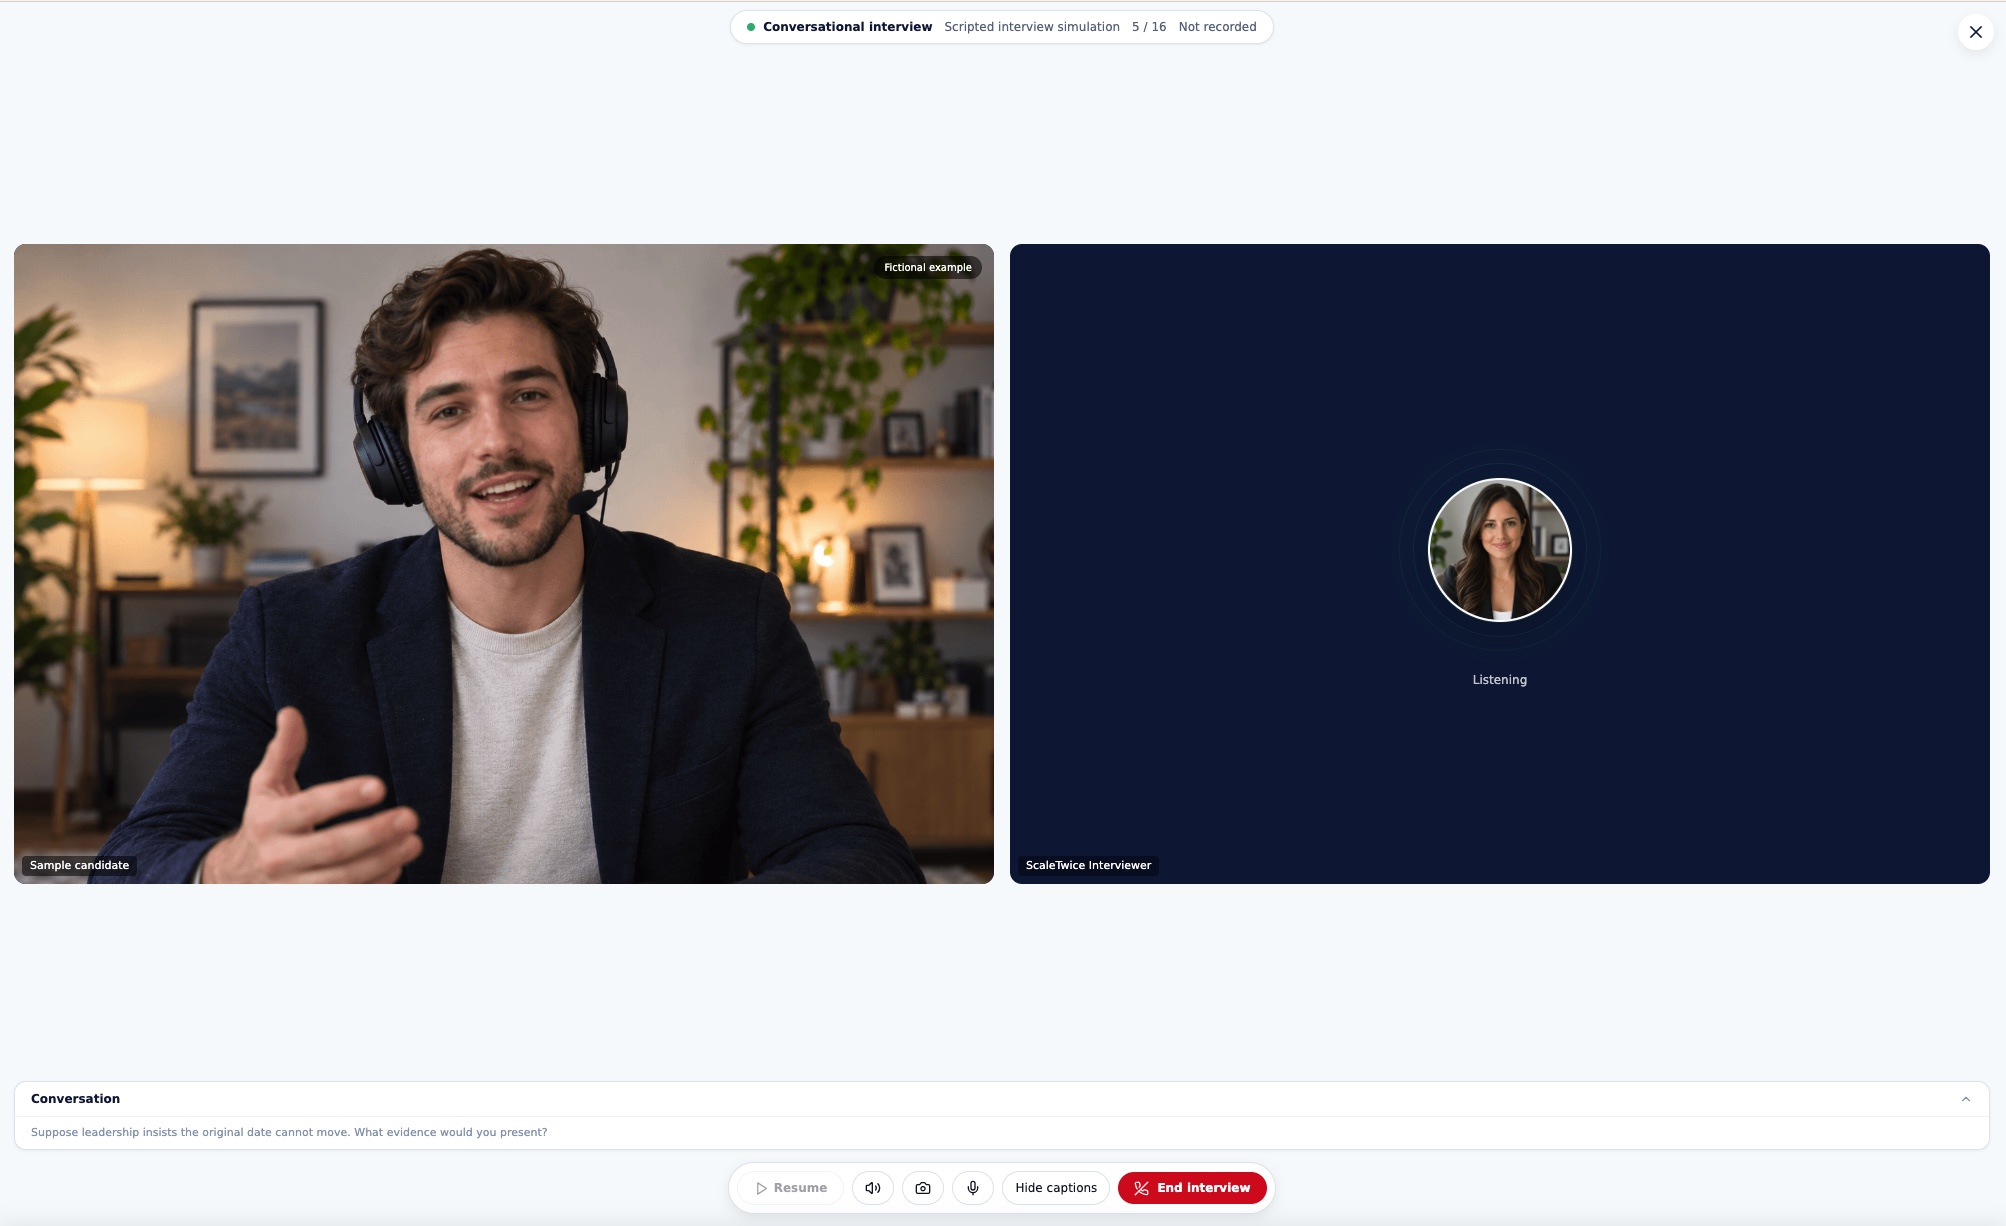Click the 'ScaleTwice Interviewer' name label

(1088, 865)
